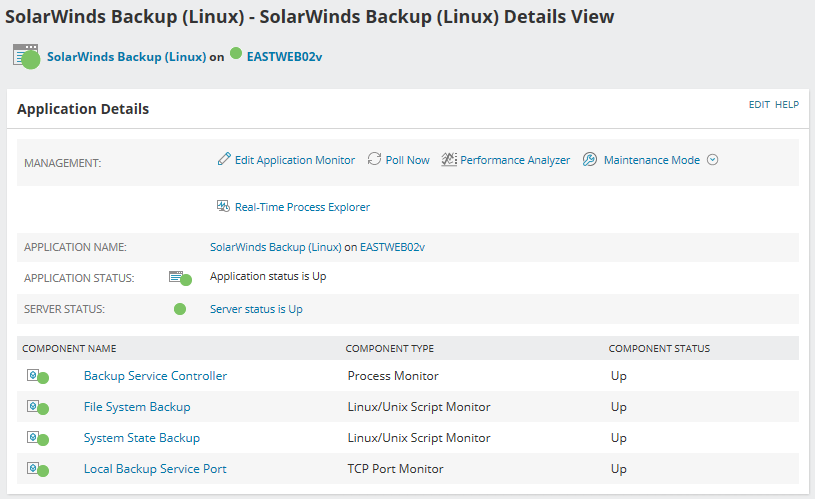Click the File System Backup component icon
The image size is (815, 499).
pos(35,407)
